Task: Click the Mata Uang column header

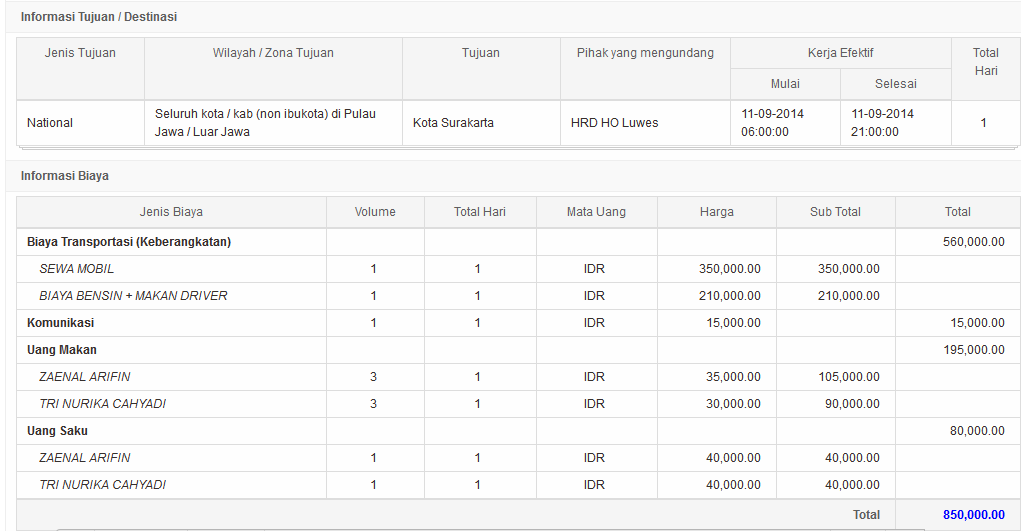Action: pyautogui.click(x=596, y=212)
